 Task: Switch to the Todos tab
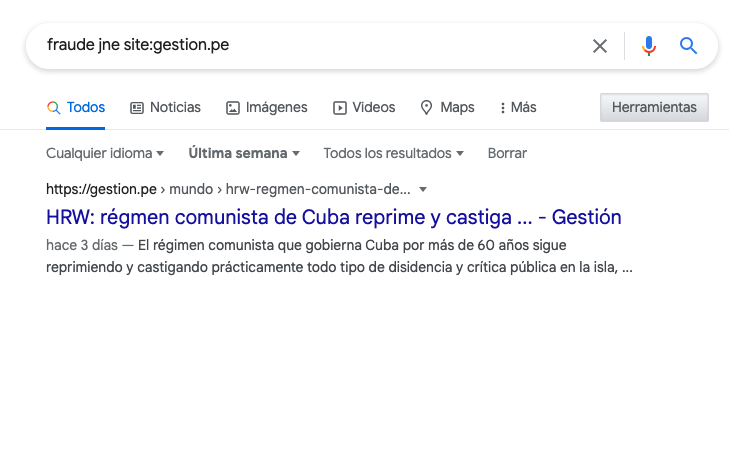[75, 107]
